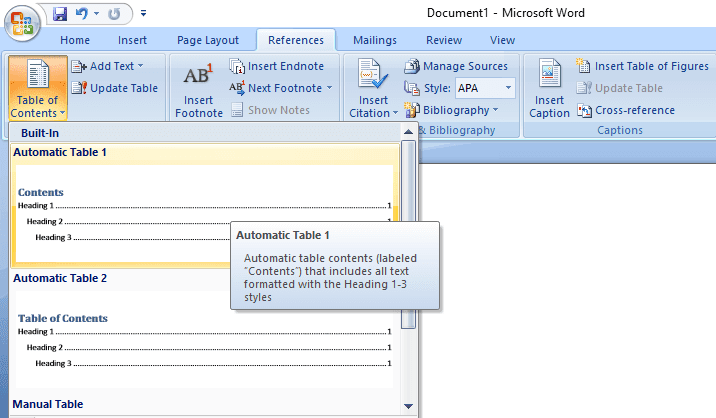Open the Undo history dropdown arrow
The width and height of the screenshot is (716, 418).
tap(96, 14)
